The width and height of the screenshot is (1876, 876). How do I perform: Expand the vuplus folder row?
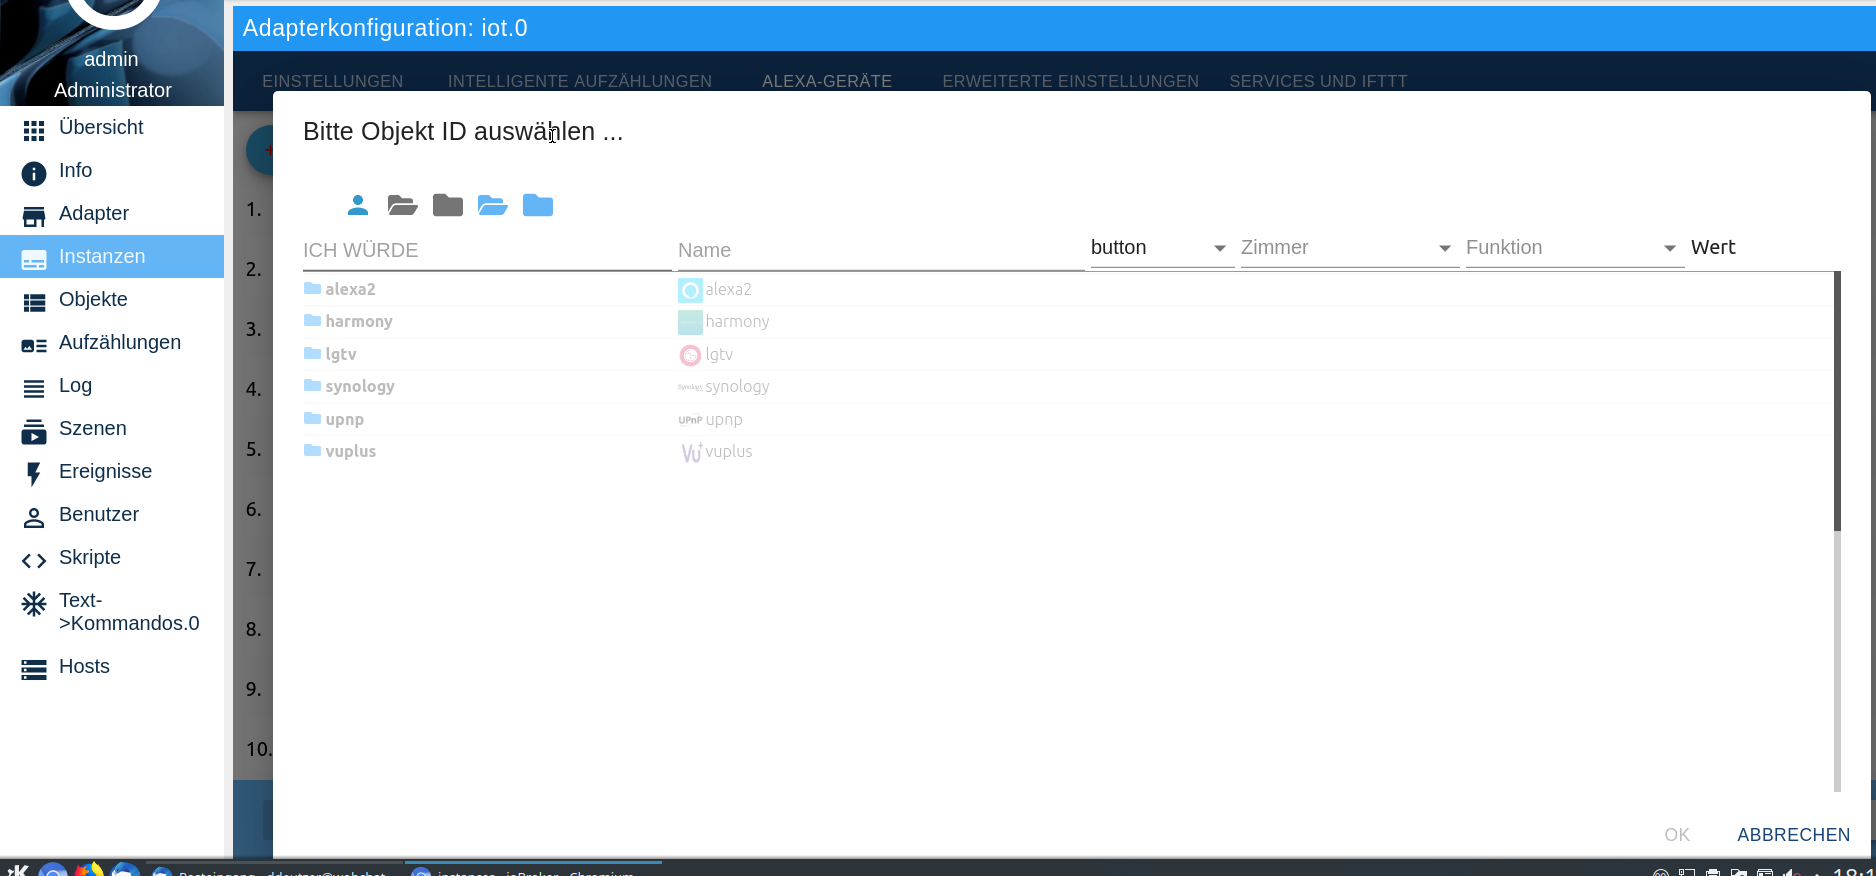click(x=312, y=451)
